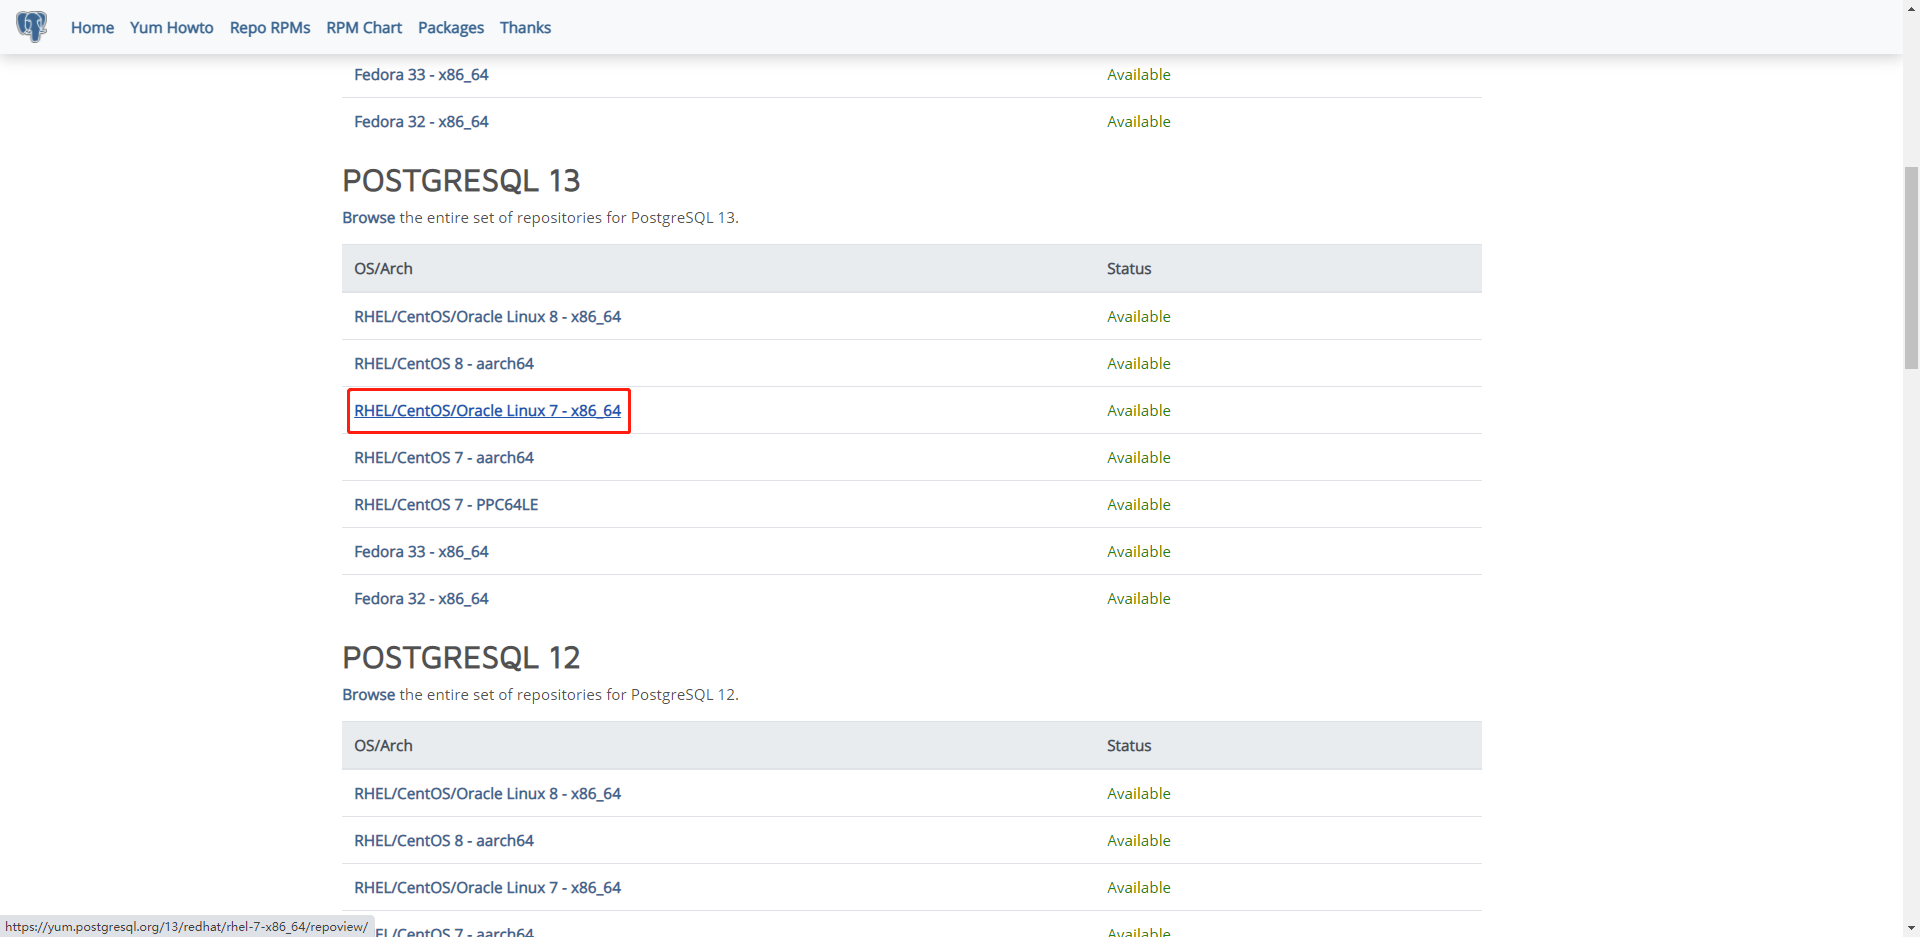Screen dimensions: 1920x937
Task: Open the RPM Chart page
Action: 363,27
